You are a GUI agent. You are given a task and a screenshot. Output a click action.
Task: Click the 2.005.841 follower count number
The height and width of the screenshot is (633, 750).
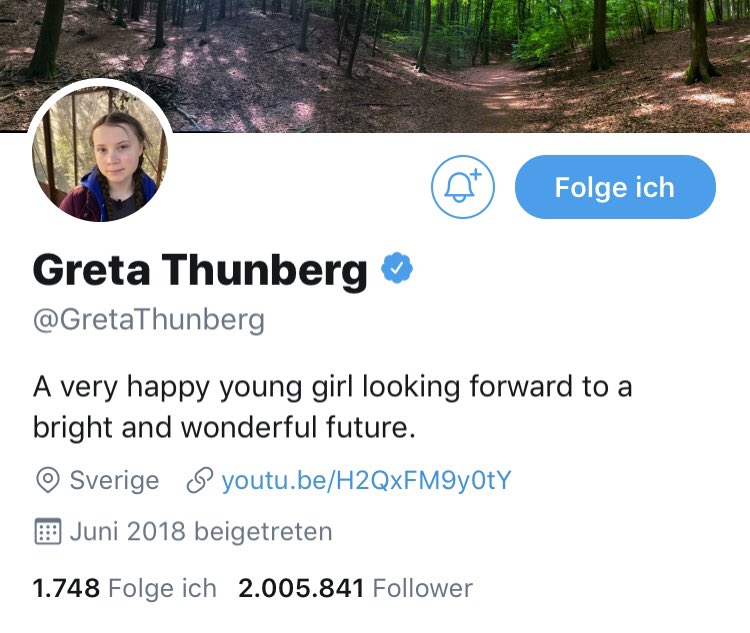coord(301,588)
